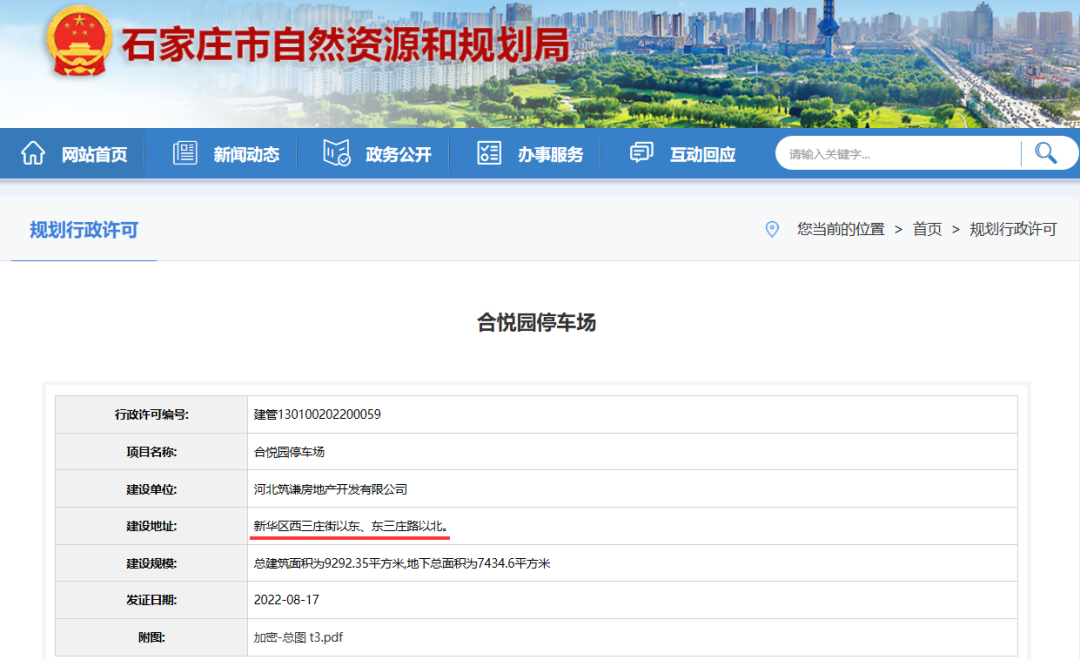Click the location pin icon in breadcrumb
The image size is (1080, 660).
(x=772, y=229)
